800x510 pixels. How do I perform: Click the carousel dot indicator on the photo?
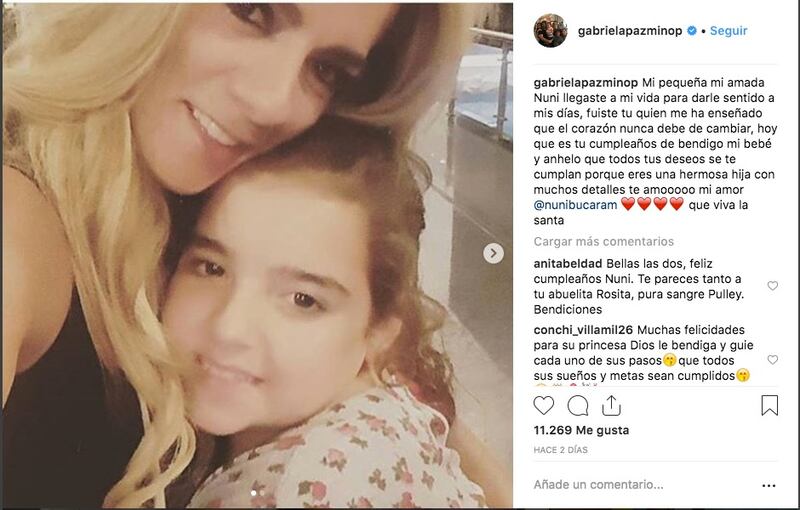[x=254, y=493]
